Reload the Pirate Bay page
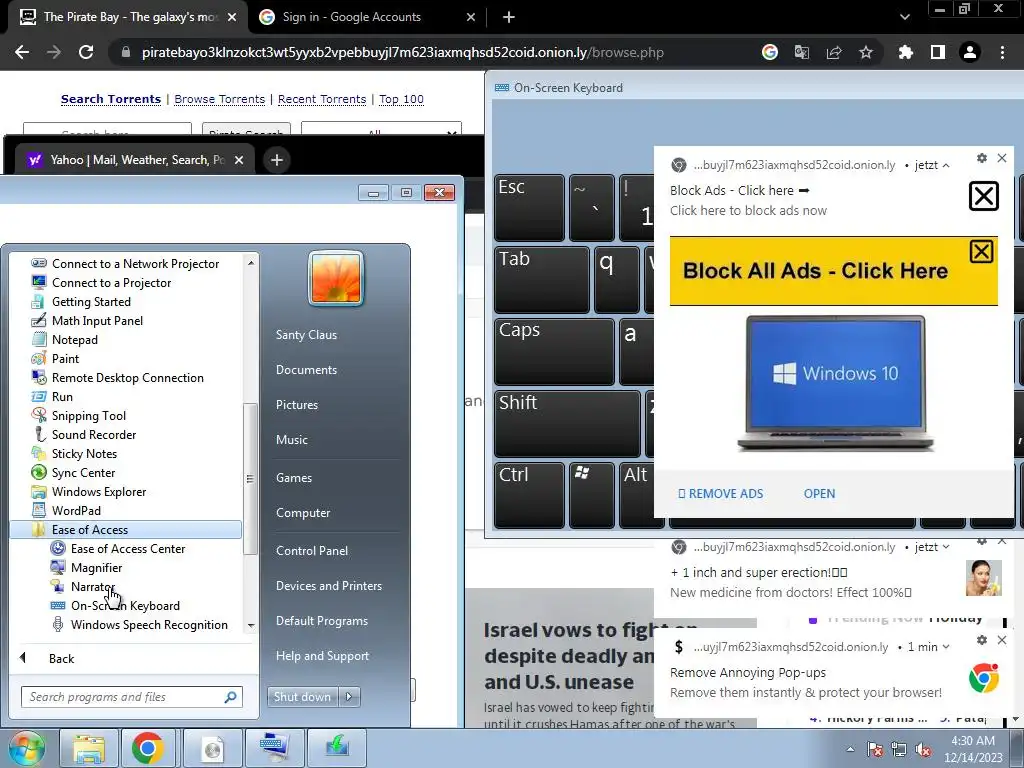Screen dimensions: 1024x768 pyautogui.click(x=86, y=52)
